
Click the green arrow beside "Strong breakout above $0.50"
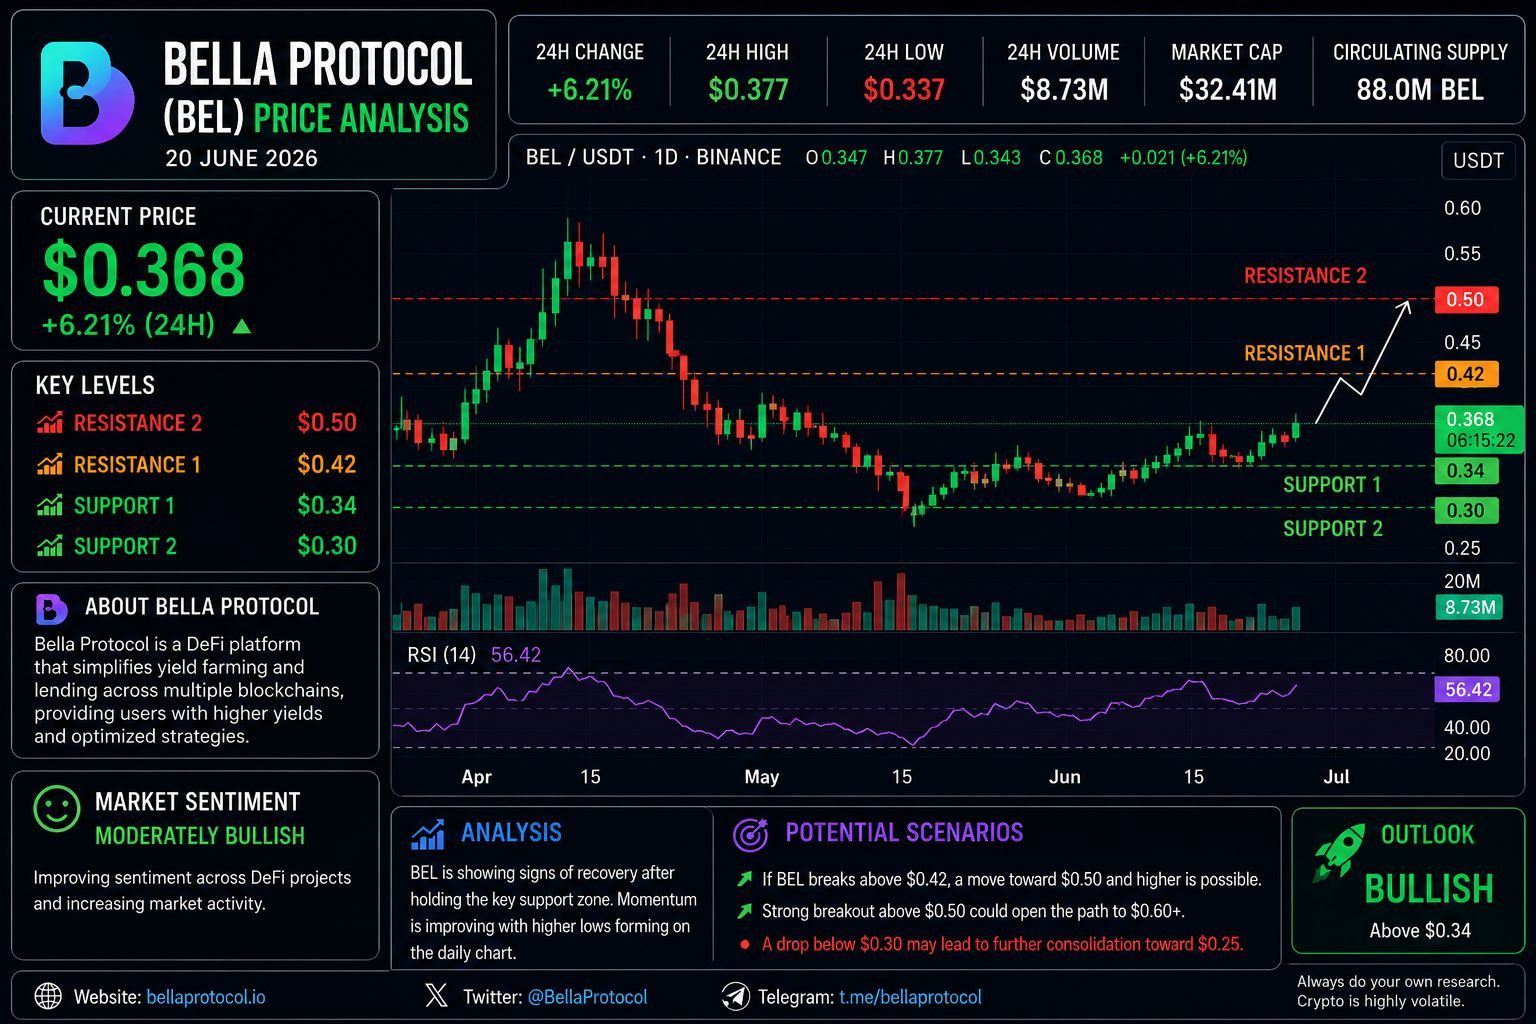pos(744,912)
